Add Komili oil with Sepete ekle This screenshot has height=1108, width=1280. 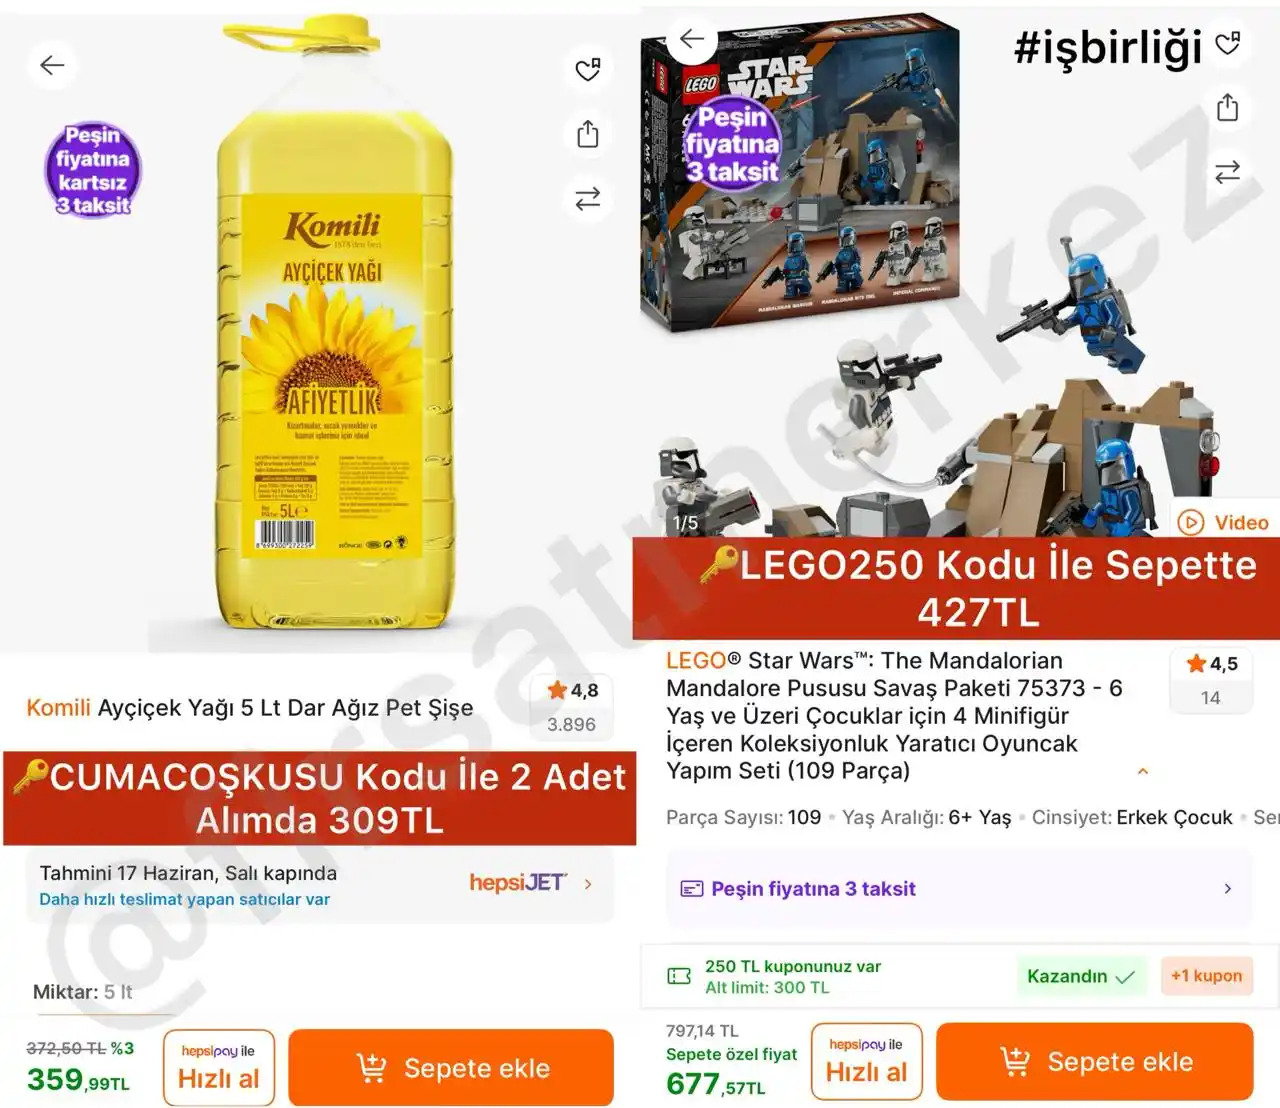point(451,1068)
